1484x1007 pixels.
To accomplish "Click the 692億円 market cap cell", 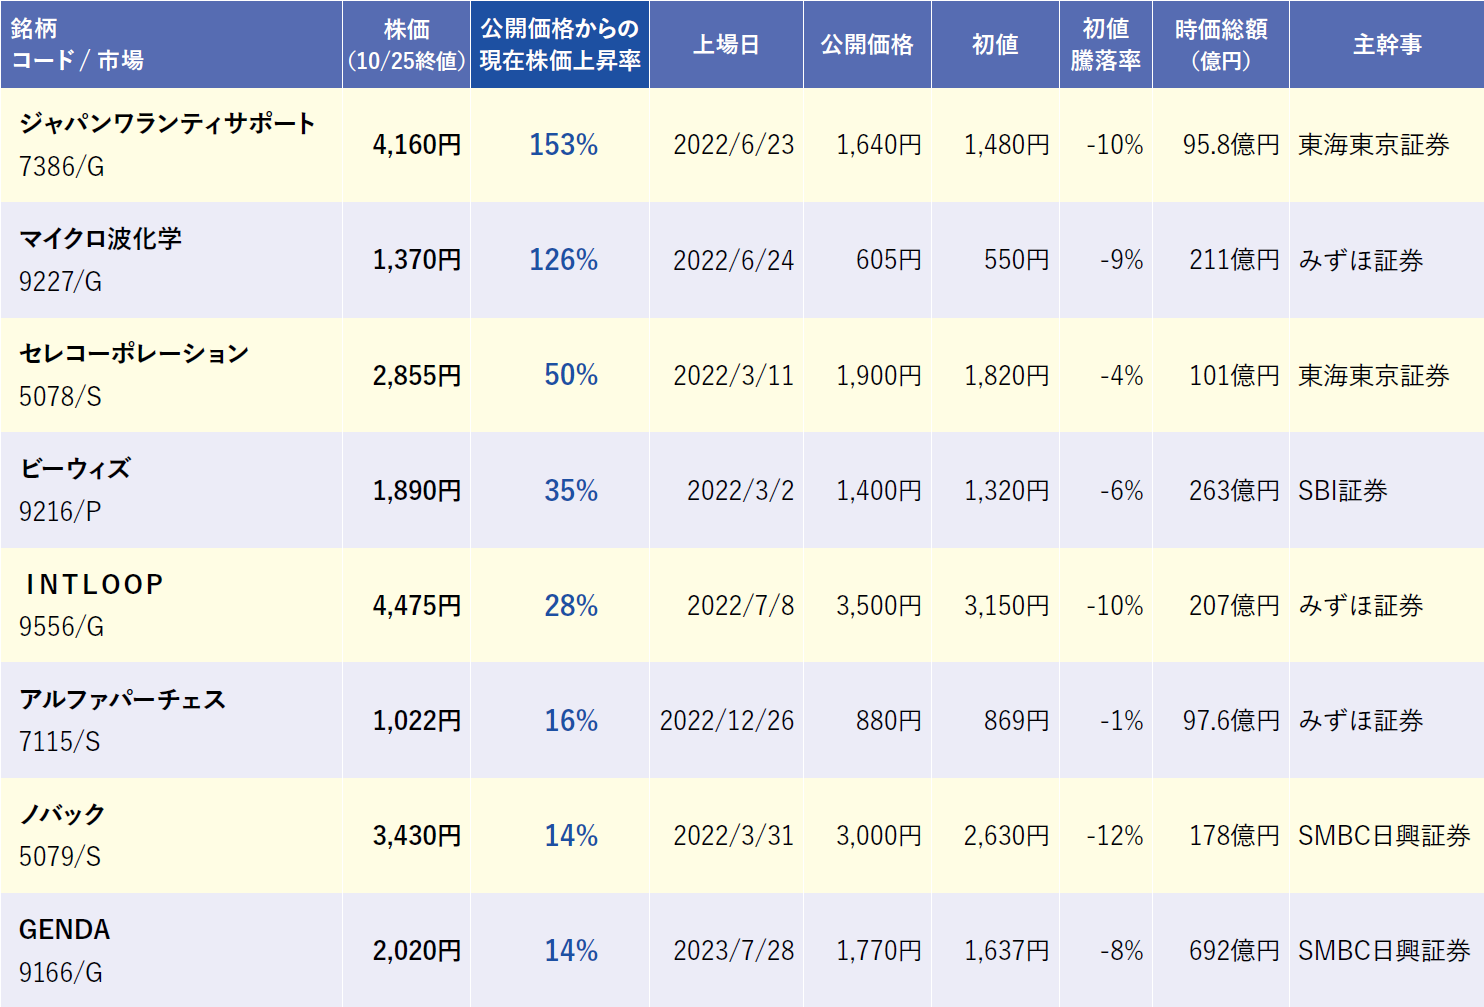I will [x=1233, y=951].
